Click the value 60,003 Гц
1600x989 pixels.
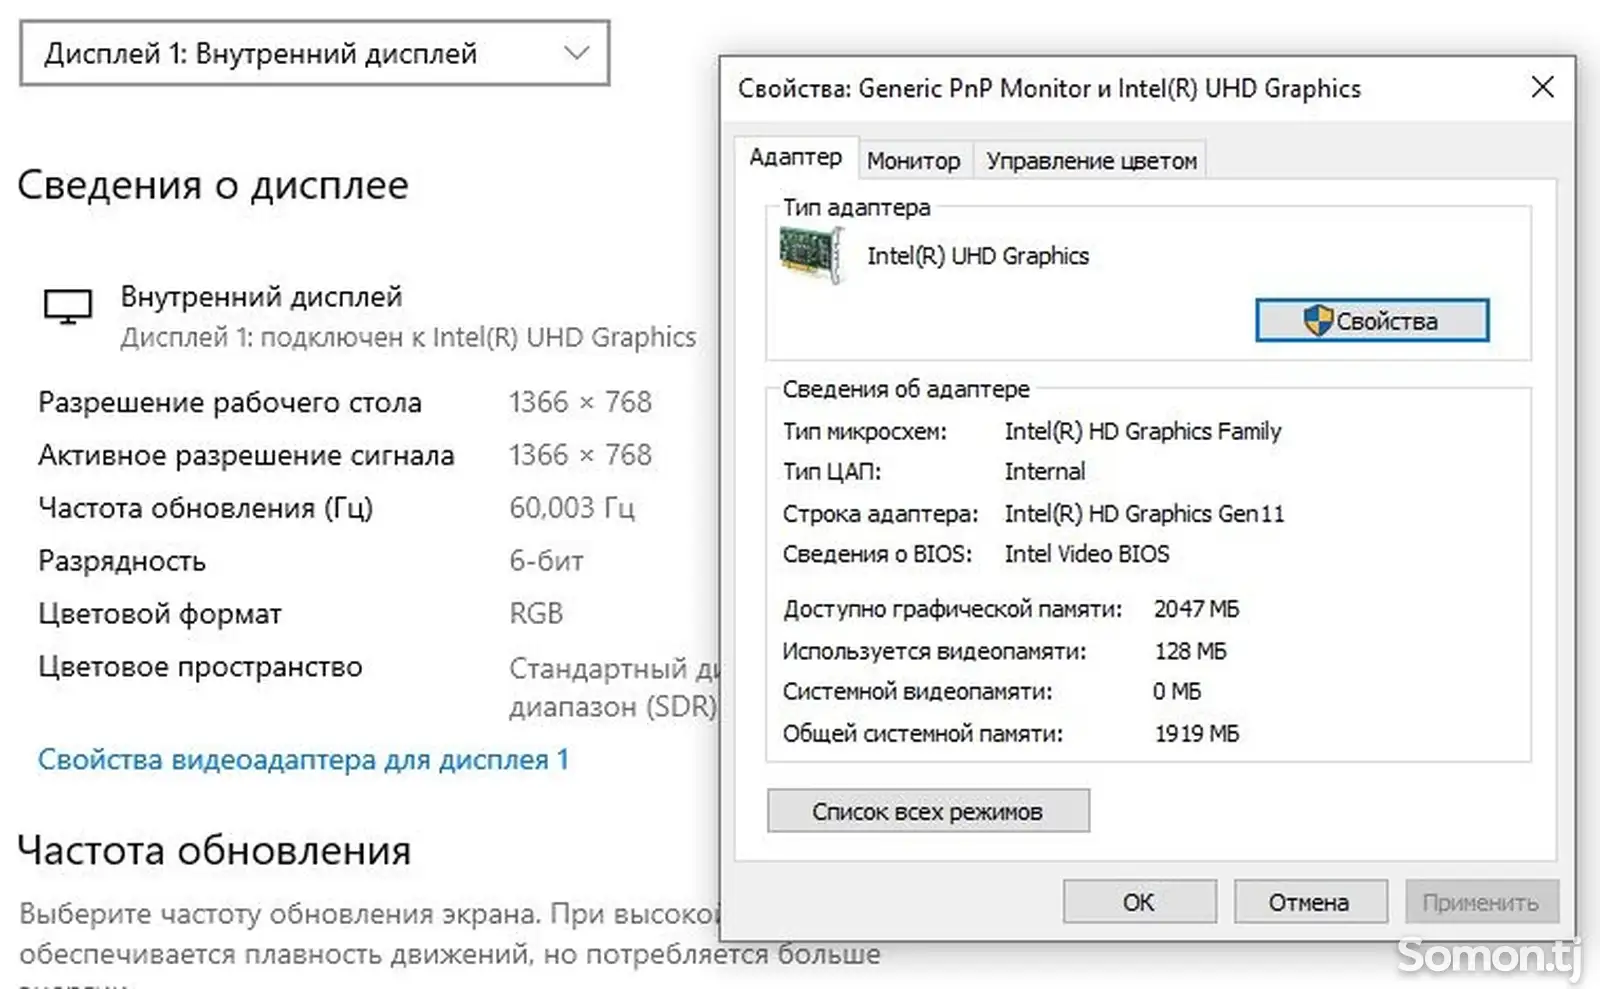click(572, 508)
